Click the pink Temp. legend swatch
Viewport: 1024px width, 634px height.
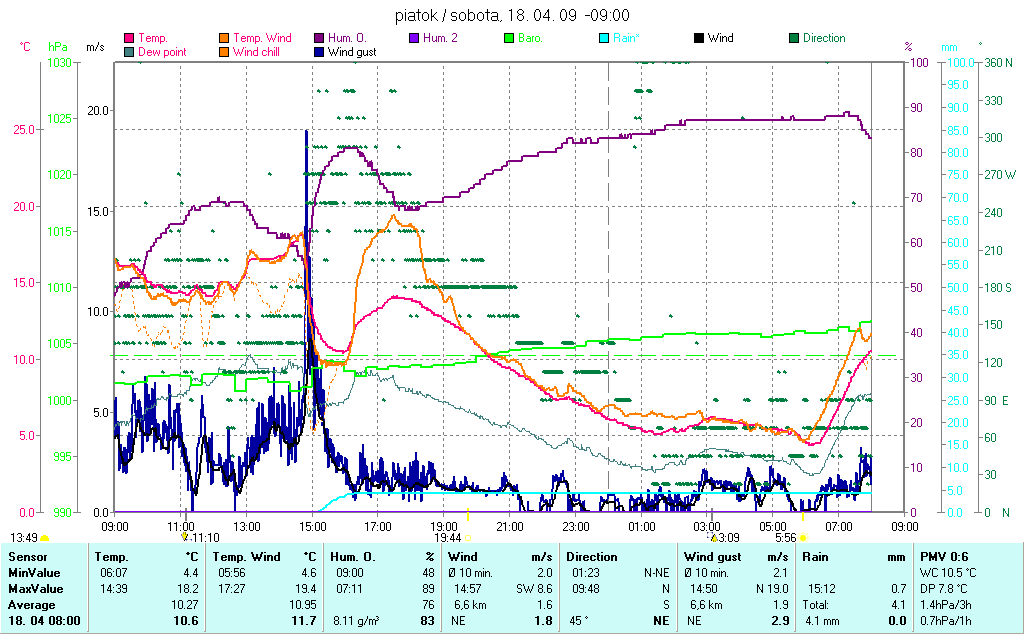pos(129,38)
